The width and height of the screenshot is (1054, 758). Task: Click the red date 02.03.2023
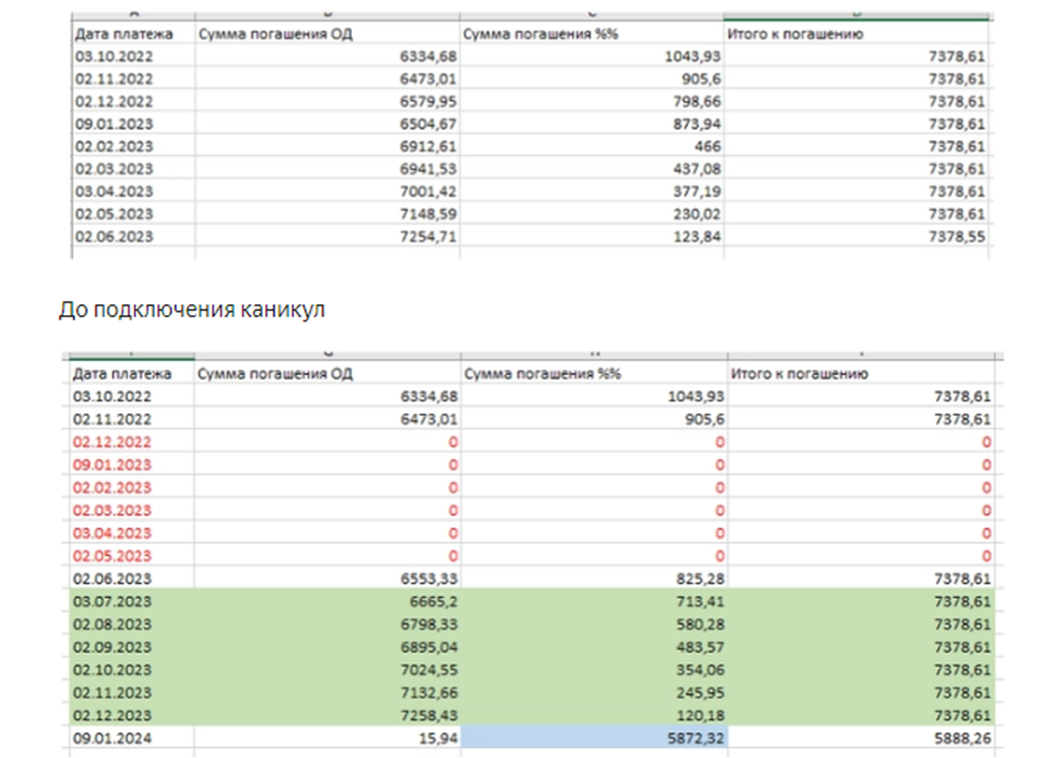pos(112,511)
